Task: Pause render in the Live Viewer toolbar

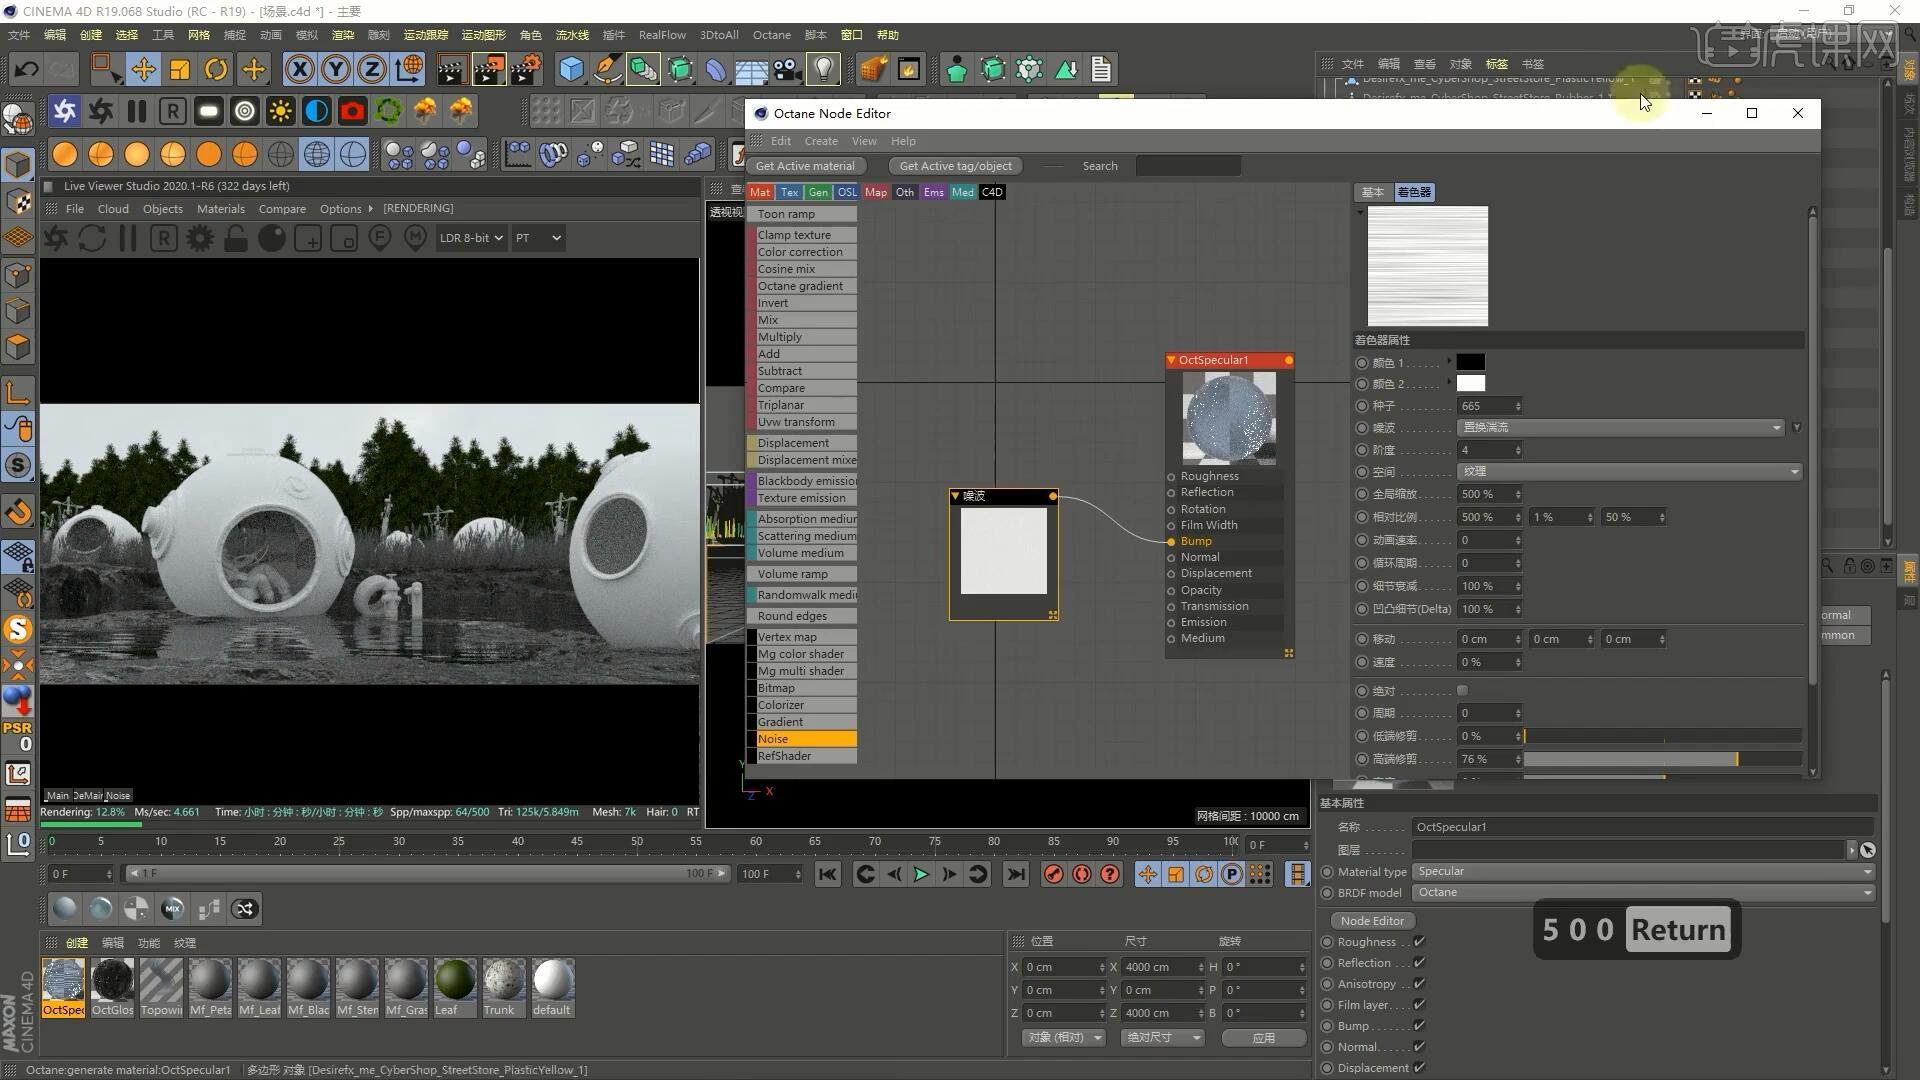Action: pyautogui.click(x=128, y=238)
